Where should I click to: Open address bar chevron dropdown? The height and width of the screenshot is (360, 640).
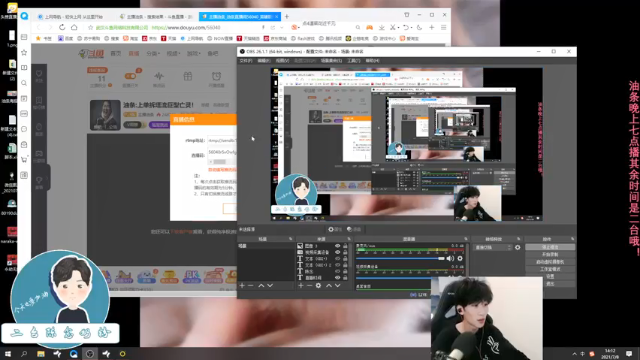282,27
